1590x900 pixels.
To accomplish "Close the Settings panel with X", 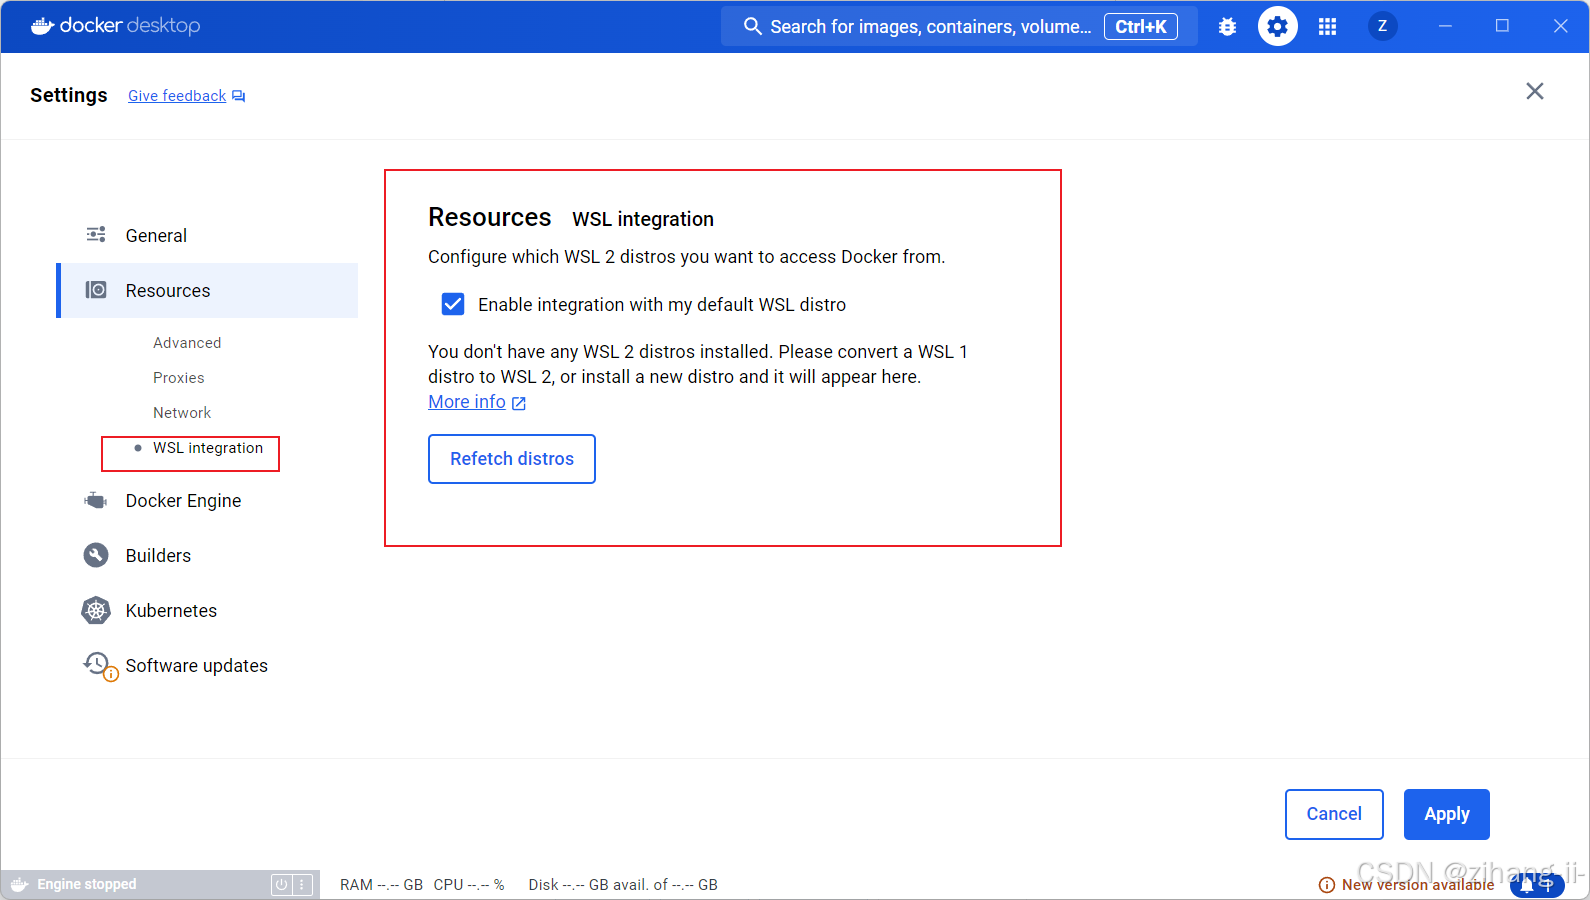I will 1535,91.
